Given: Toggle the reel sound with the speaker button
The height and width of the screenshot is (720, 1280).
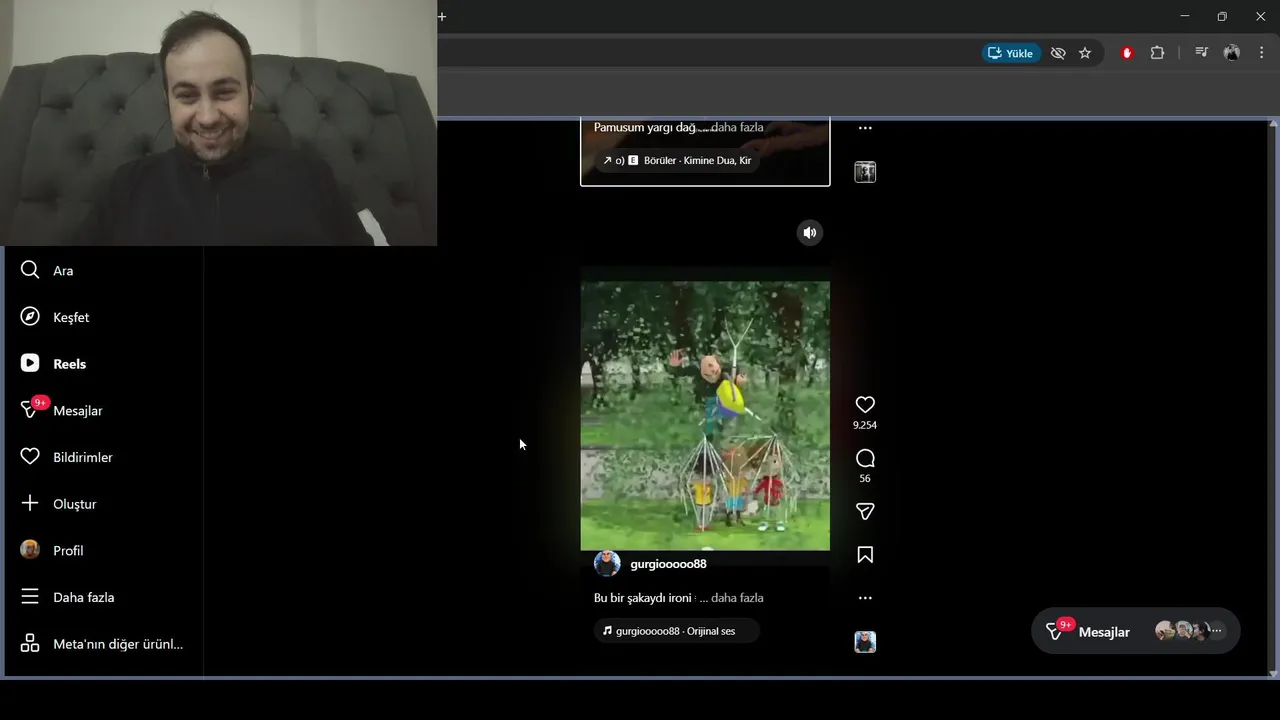Looking at the screenshot, I should pyautogui.click(x=810, y=233).
